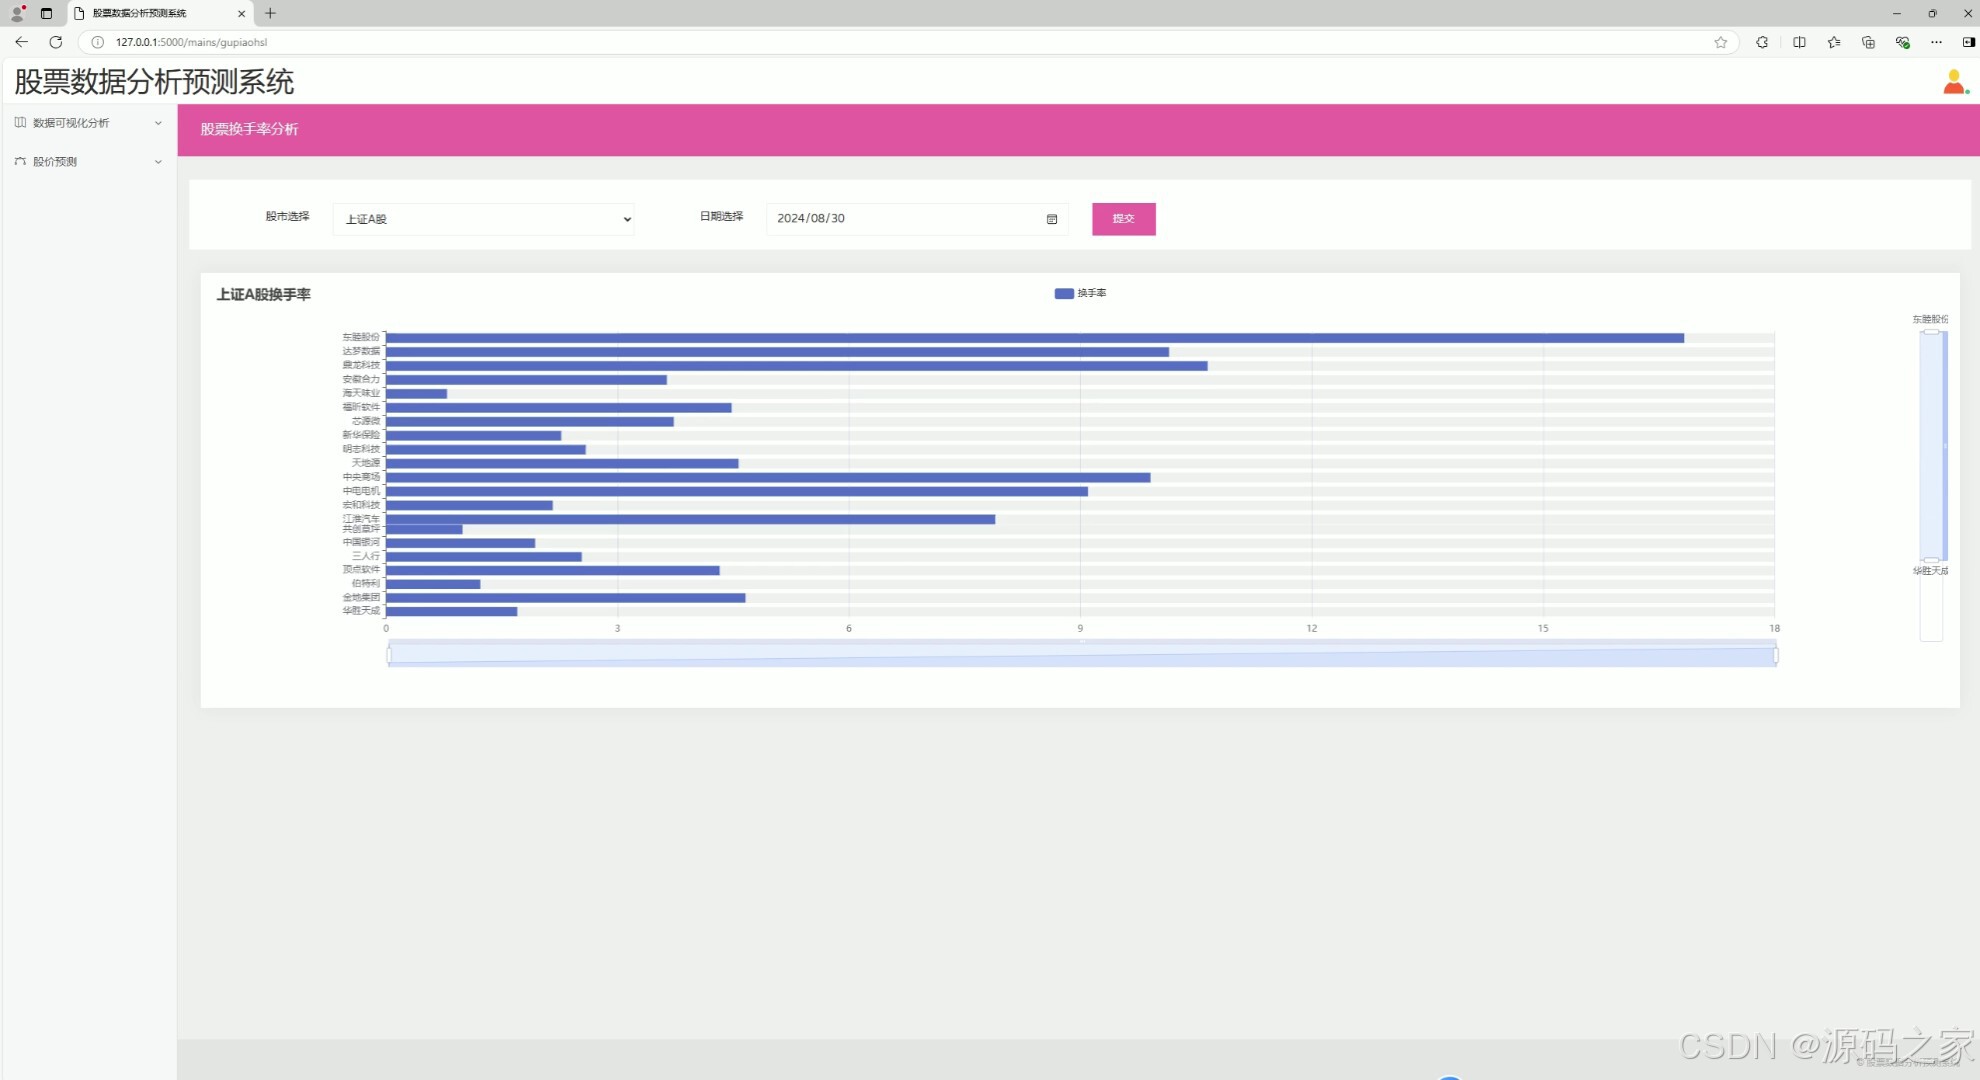Refresh the current page
The image size is (1980, 1080).
[56, 42]
